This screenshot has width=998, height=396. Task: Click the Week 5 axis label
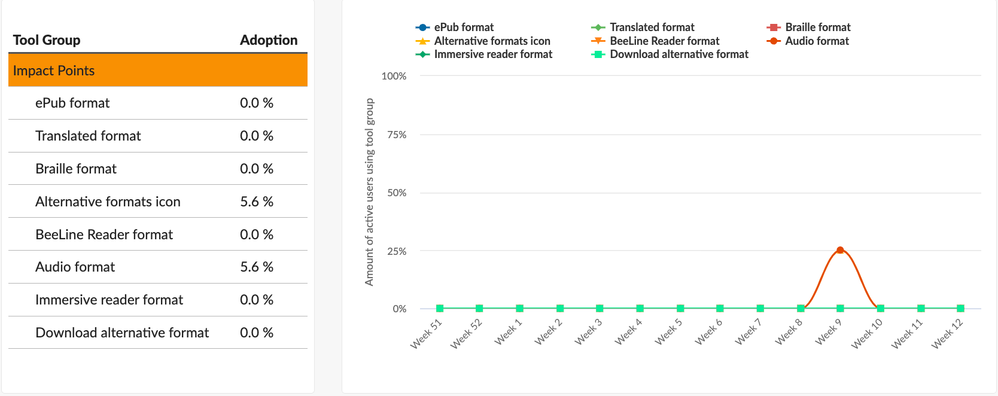tap(669, 333)
